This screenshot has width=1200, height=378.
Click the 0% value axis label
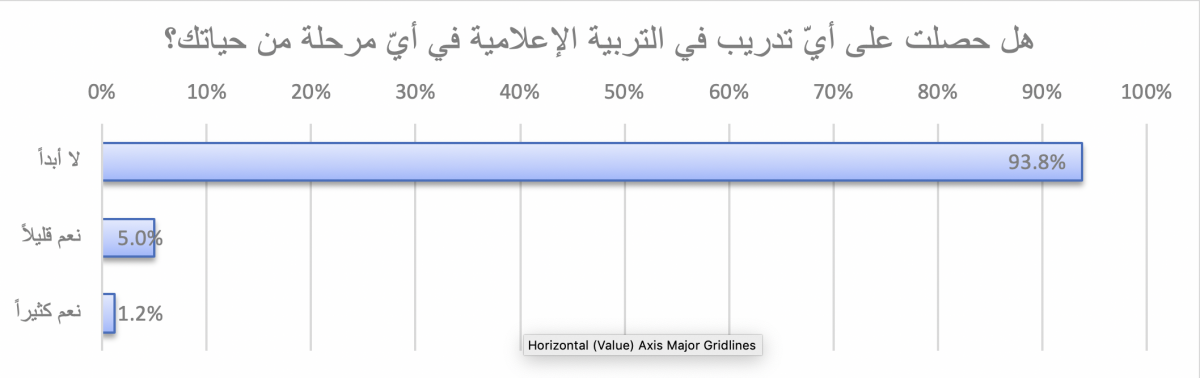pos(102,93)
